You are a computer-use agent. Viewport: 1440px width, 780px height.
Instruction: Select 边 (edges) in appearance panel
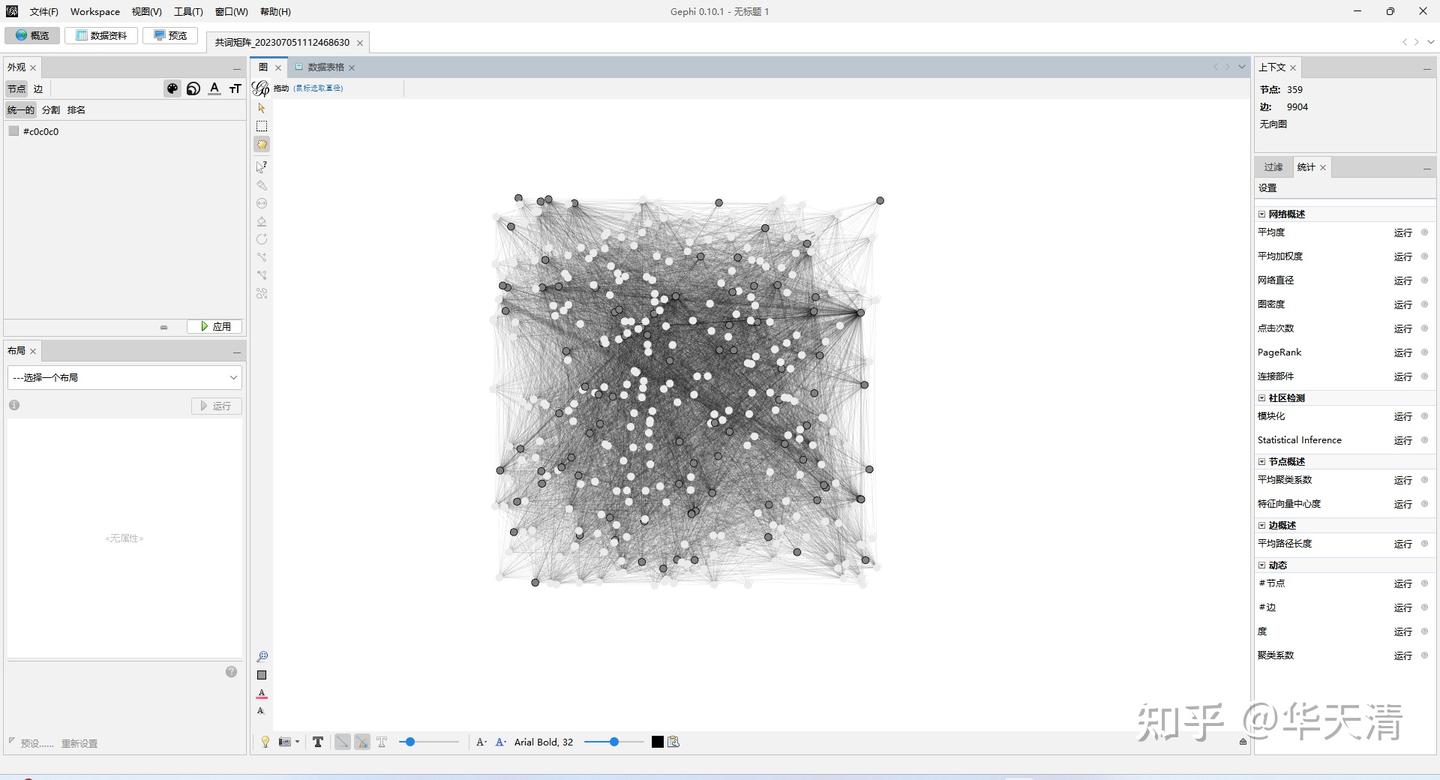38,89
